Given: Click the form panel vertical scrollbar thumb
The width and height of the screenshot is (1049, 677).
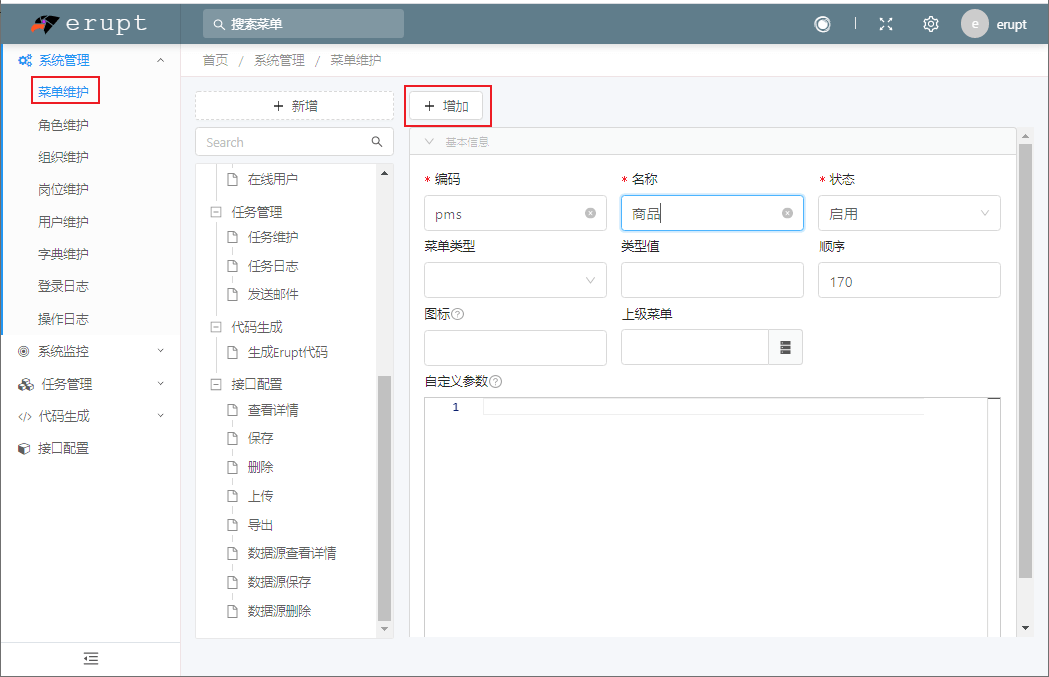Looking at the screenshot, I should click(1025, 361).
